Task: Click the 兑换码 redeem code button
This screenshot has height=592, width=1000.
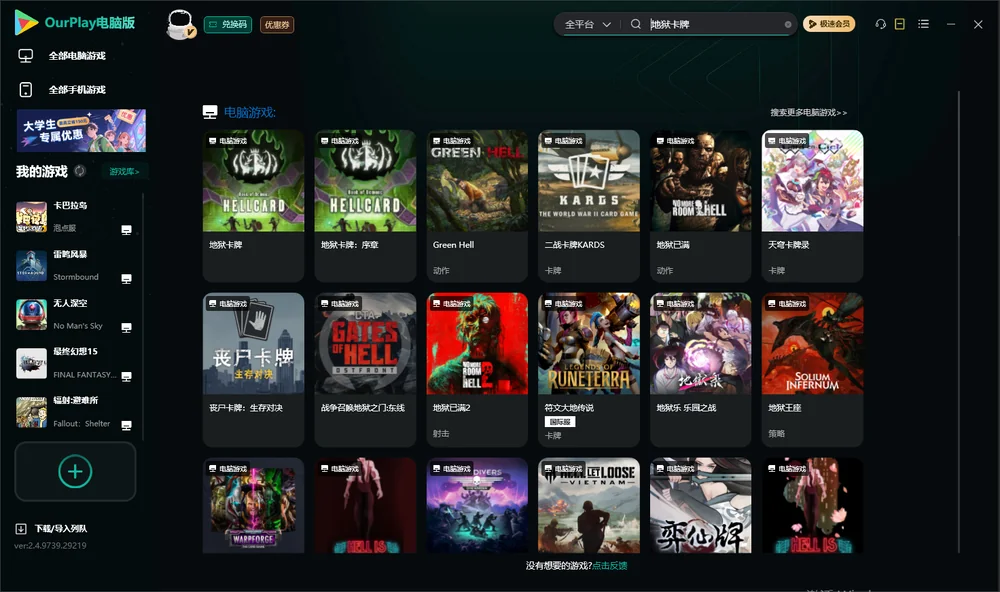Action: [228, 25]
